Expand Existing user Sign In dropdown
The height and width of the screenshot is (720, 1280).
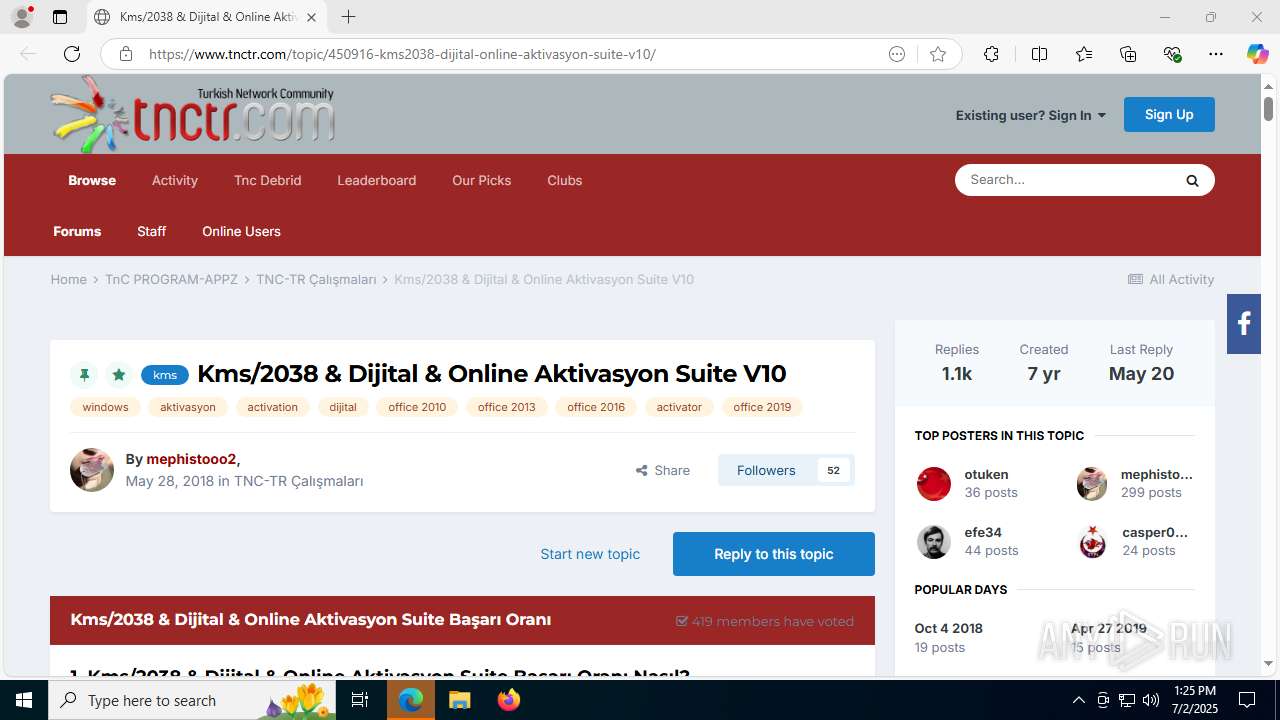click(1031, 115)
